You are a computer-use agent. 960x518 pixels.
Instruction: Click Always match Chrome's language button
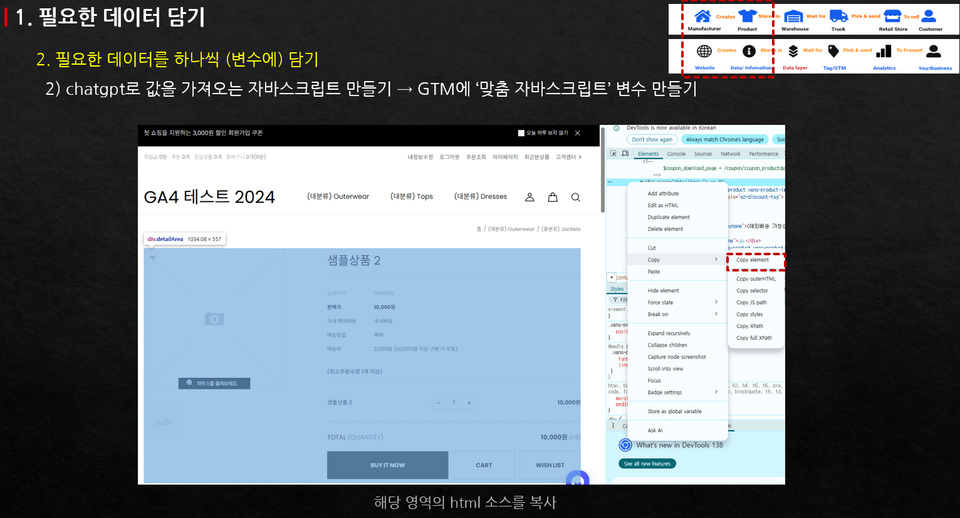[x=725, y=140]
